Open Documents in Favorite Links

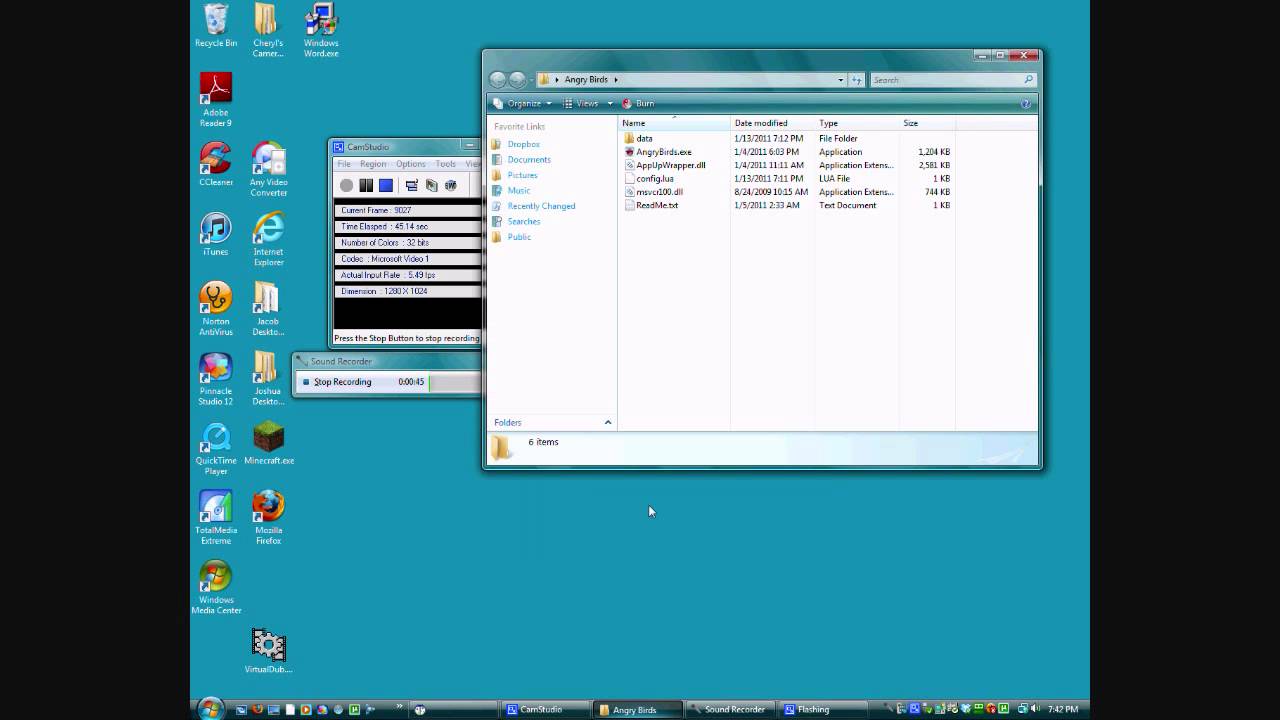tap(521, 160)
